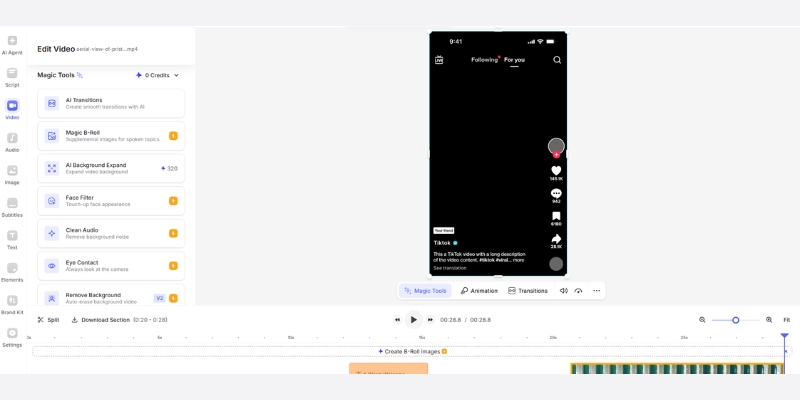Skip backward with the rewind button
The width and height of the screenshot is (800, 400).
(x=397, y=320)
